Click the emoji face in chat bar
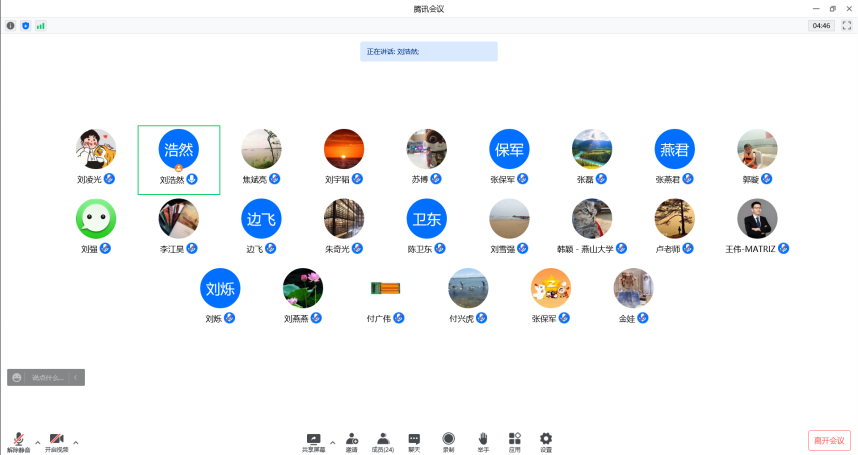The height and width of the screenshot is (455, 858). (17, 377)
